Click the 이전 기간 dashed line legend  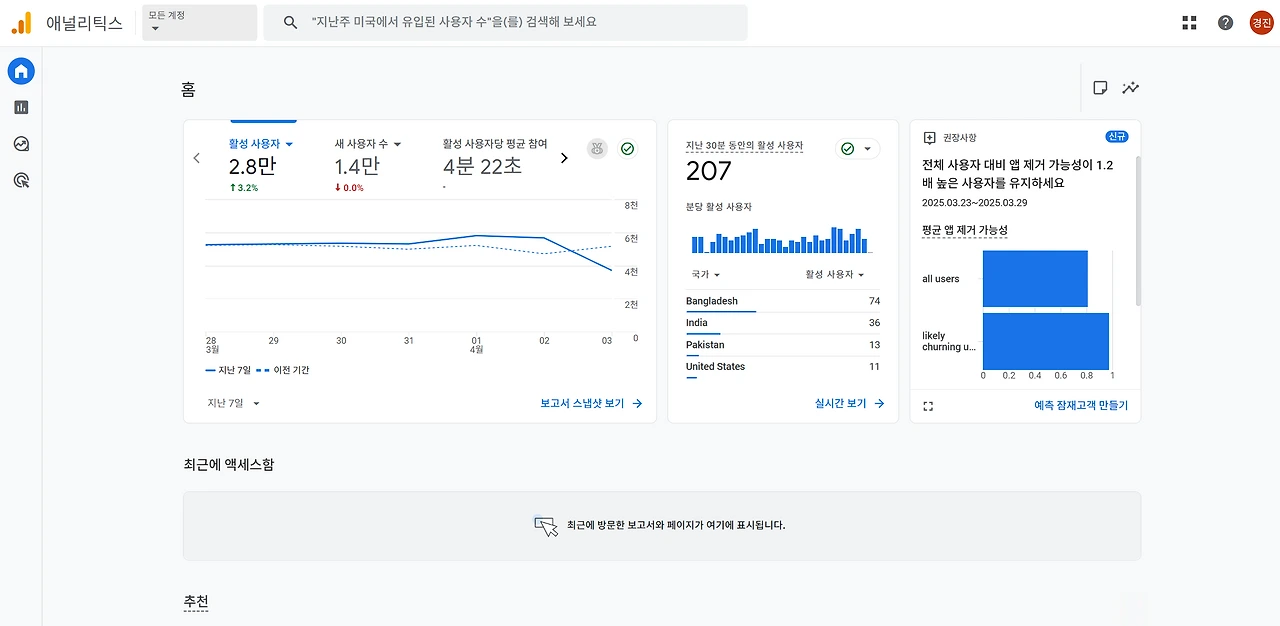coord(283,370)
